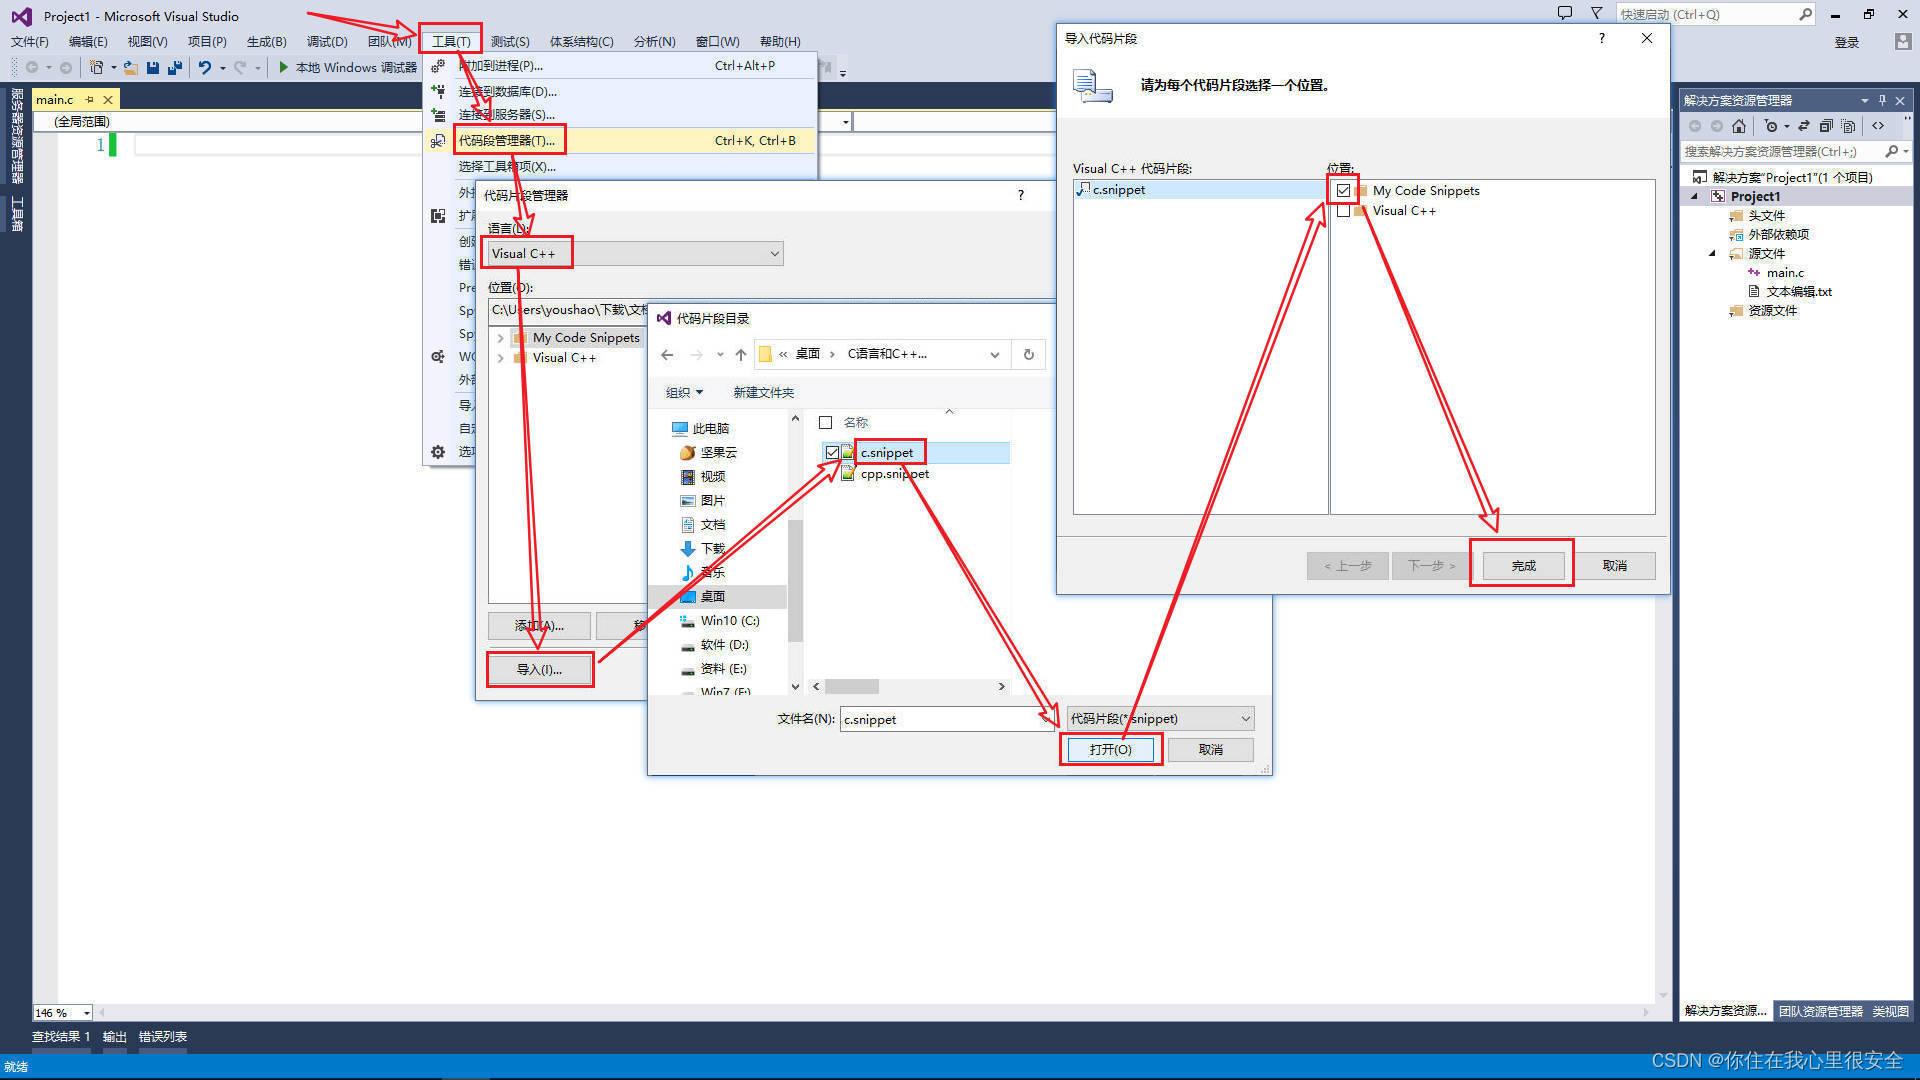Click the Save icon in the toolbar
The width and height of the screenshot is (1920, 1080).
pyautogui.click(x=153, y=67)
